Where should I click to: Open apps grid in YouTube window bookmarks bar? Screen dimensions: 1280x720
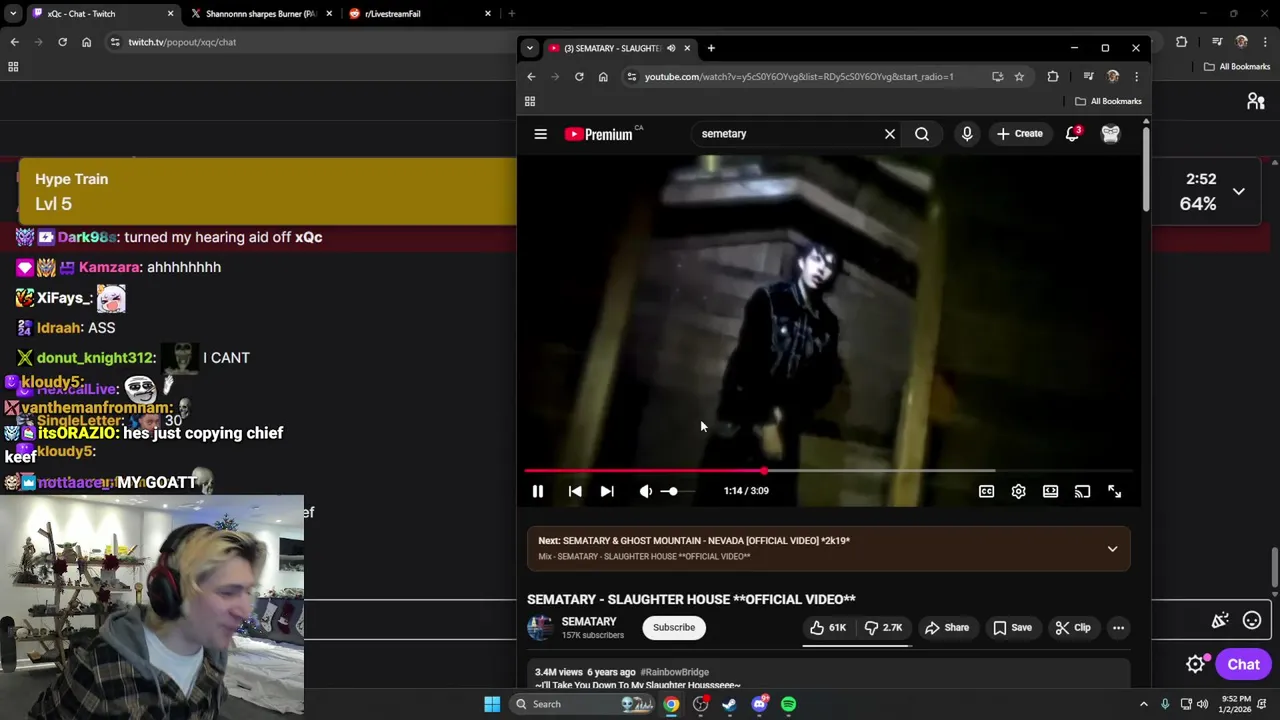pyautogui.click(x=530, y=101)
